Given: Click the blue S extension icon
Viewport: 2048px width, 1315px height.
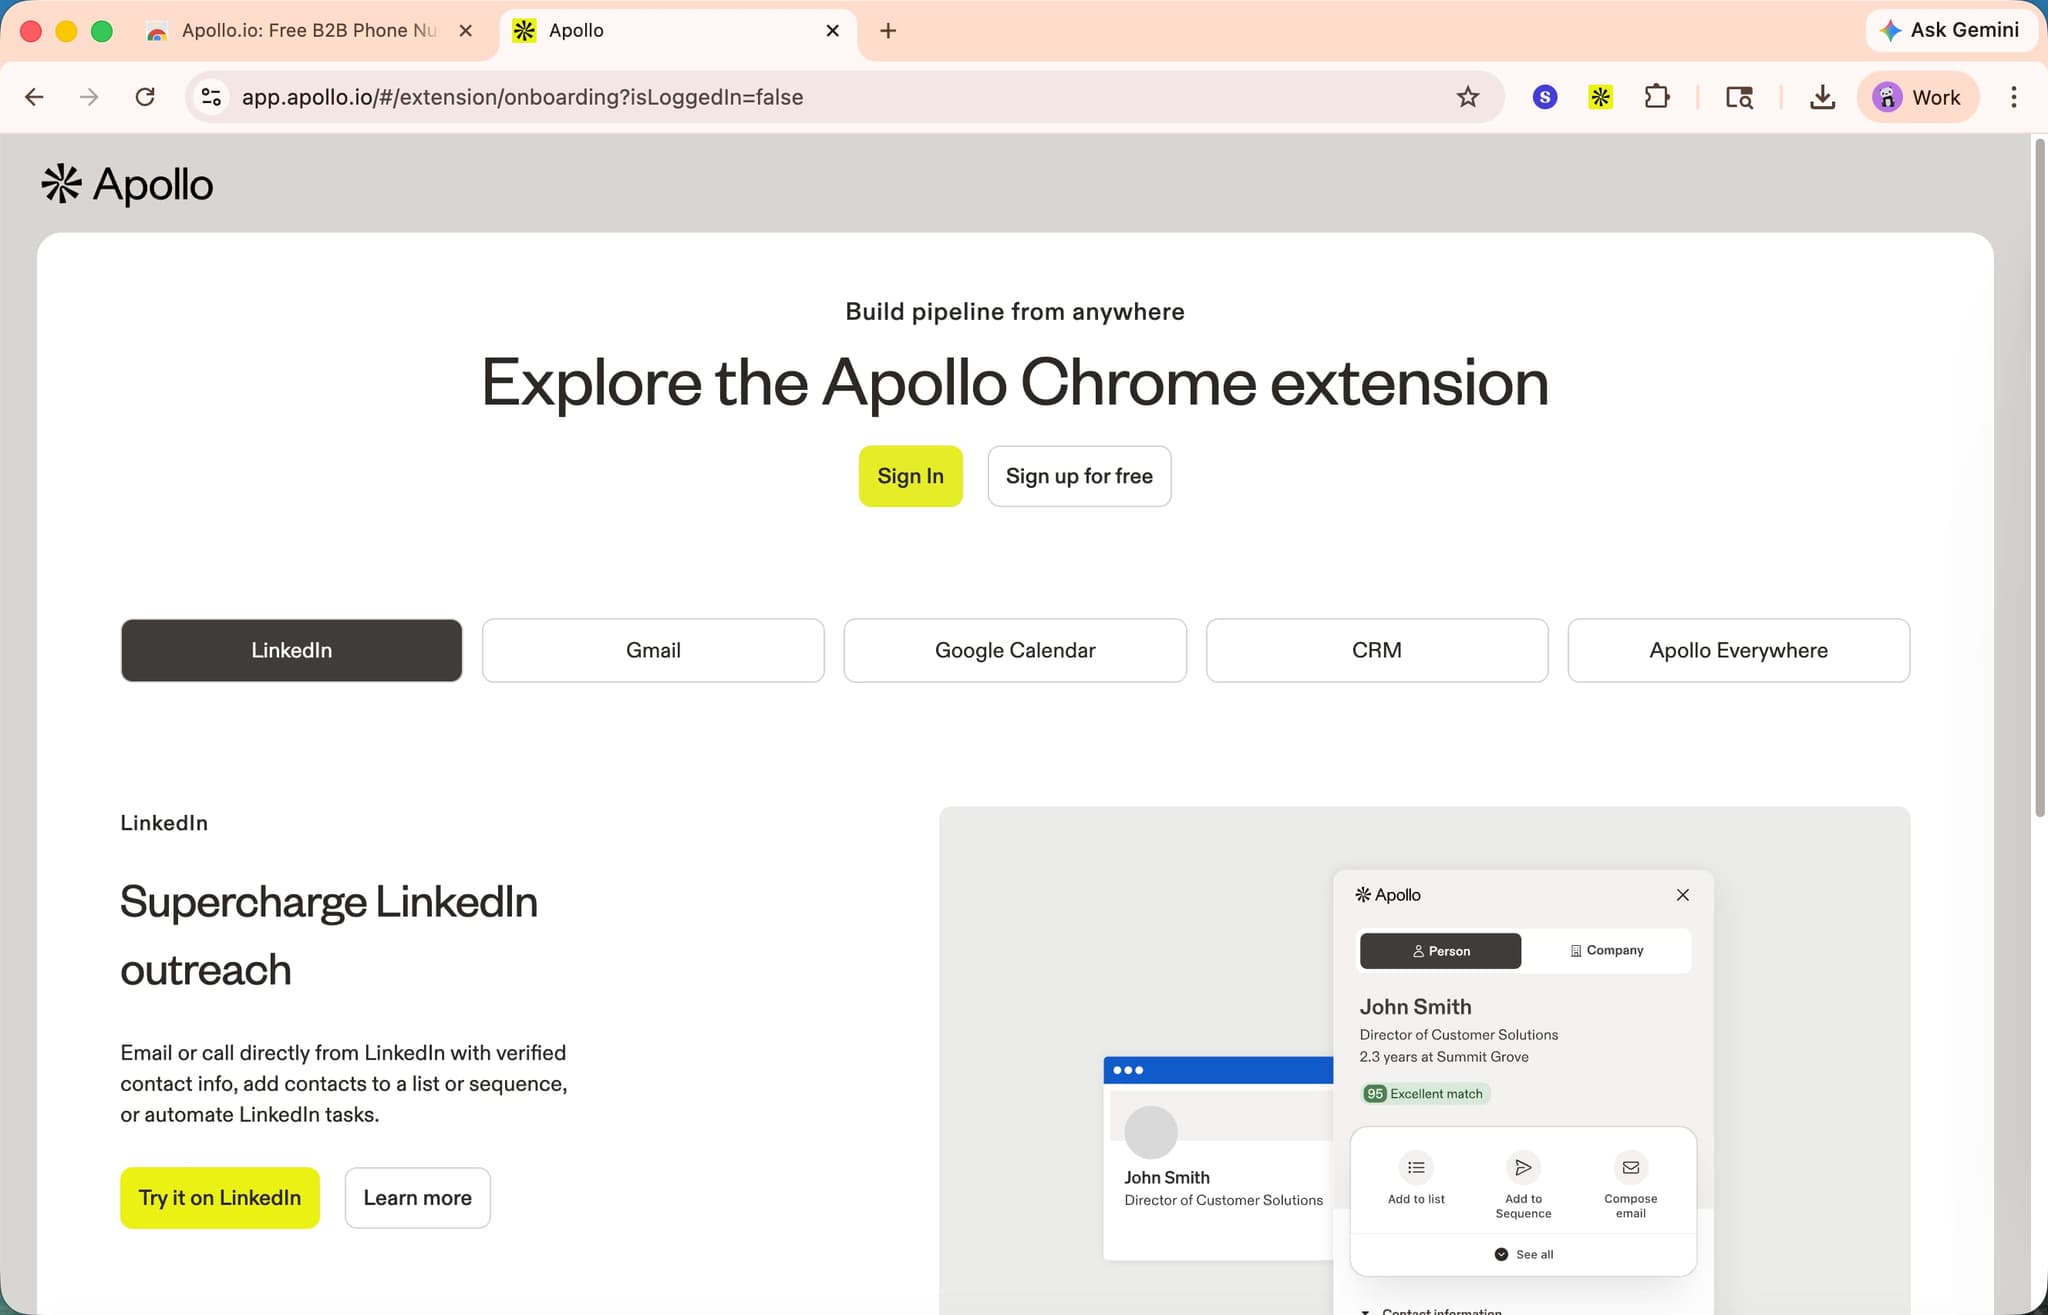Looking at the screenshot, I should tap(1543, 97).
